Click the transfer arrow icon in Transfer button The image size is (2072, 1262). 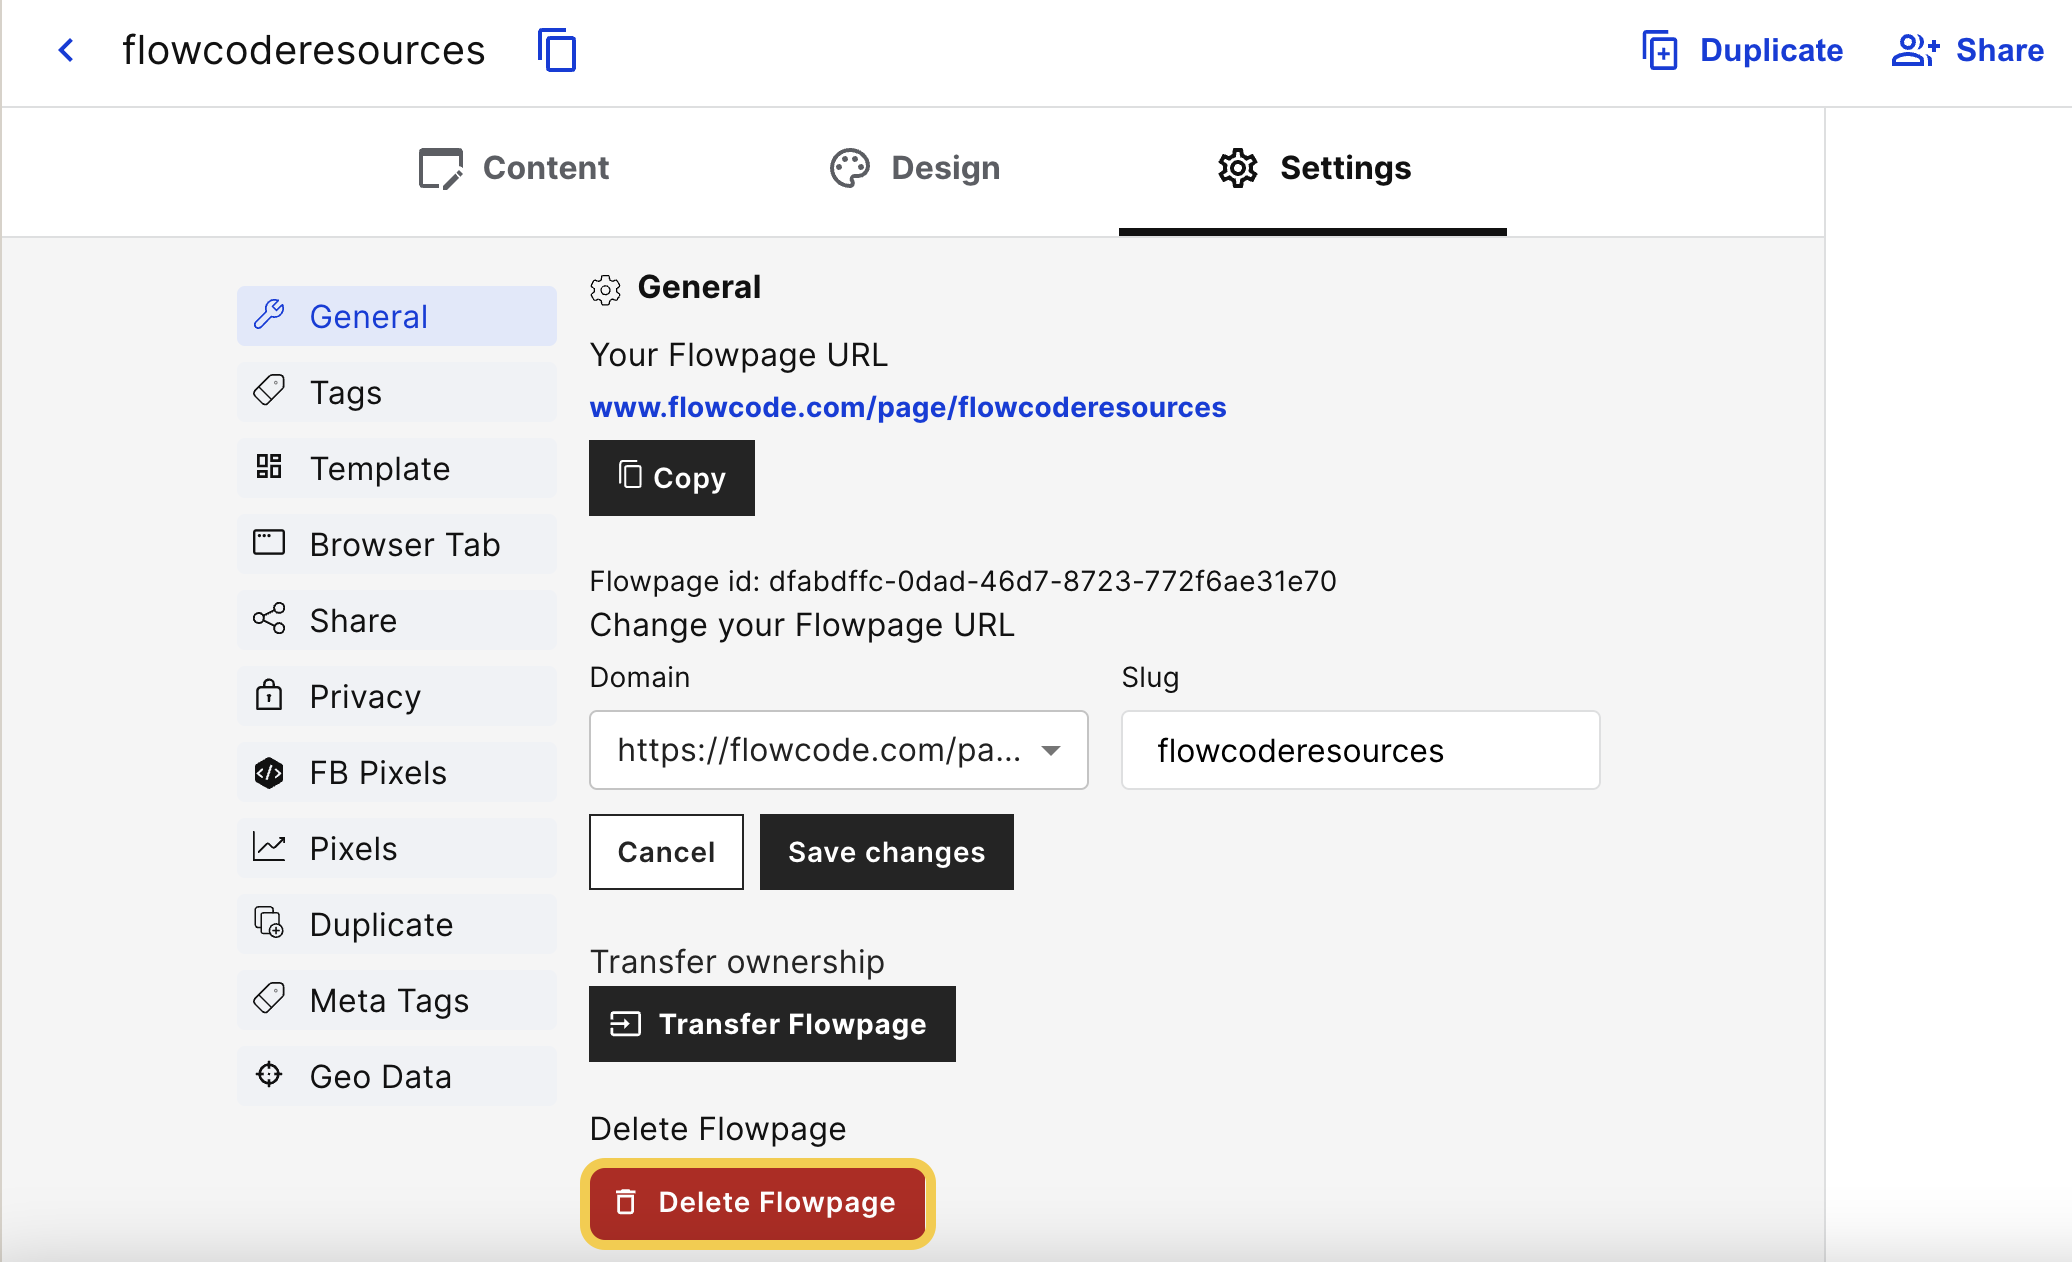click(x=626, y=1024)
